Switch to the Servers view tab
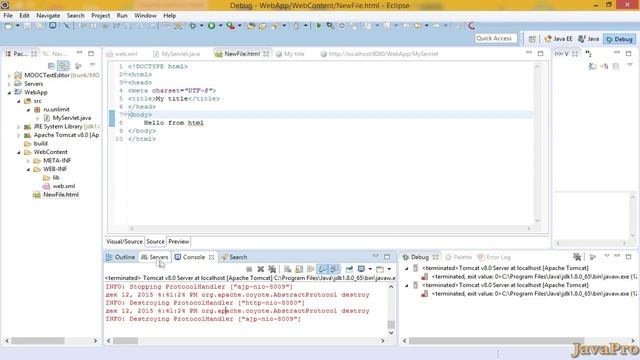 pyautogui.click(x=154, y=257)
